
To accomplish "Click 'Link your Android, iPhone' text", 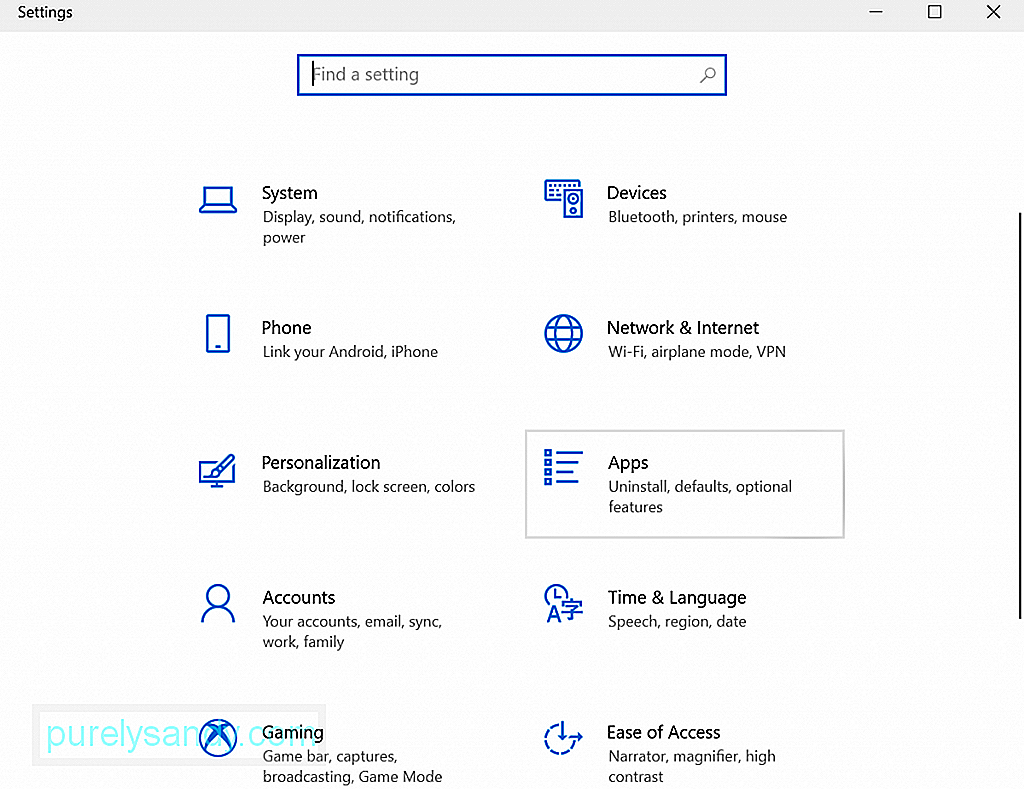I will [350, 352].
